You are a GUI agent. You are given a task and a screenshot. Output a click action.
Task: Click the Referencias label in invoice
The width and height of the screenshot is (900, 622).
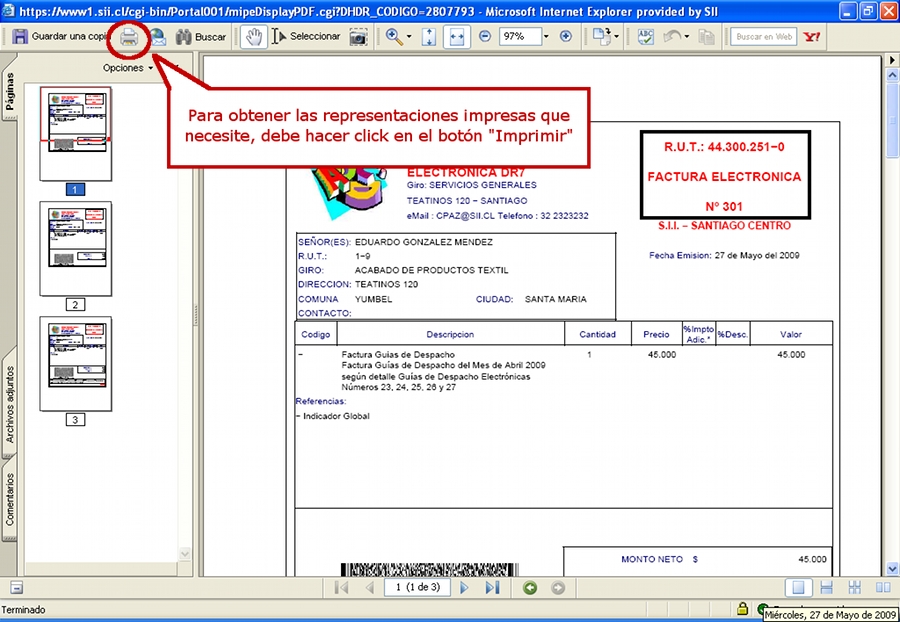point(321,401)
